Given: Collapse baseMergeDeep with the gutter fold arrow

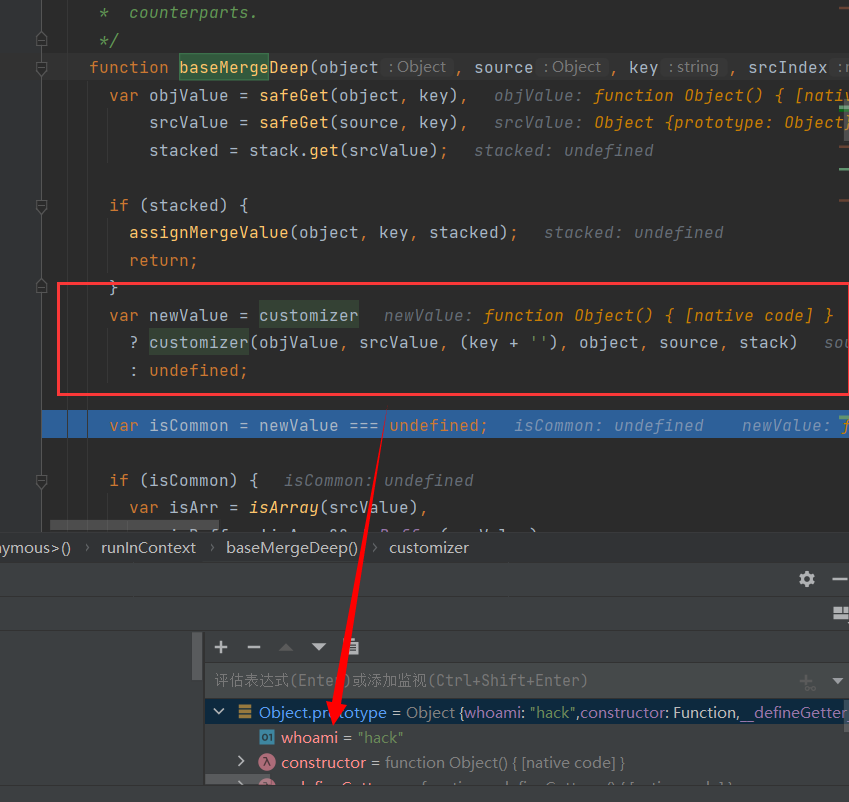Looking at the screenshot, I should click(x=40, y=67).
